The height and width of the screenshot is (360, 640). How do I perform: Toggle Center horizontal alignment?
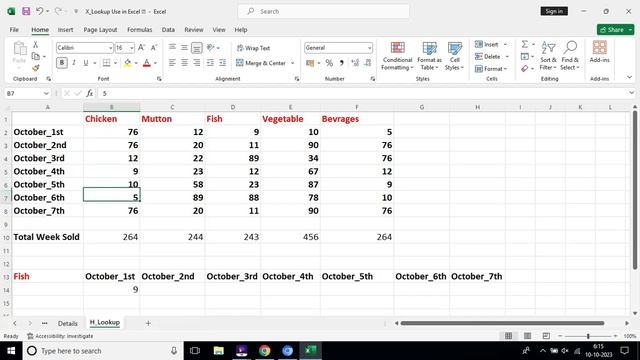[x=184, y=63]
